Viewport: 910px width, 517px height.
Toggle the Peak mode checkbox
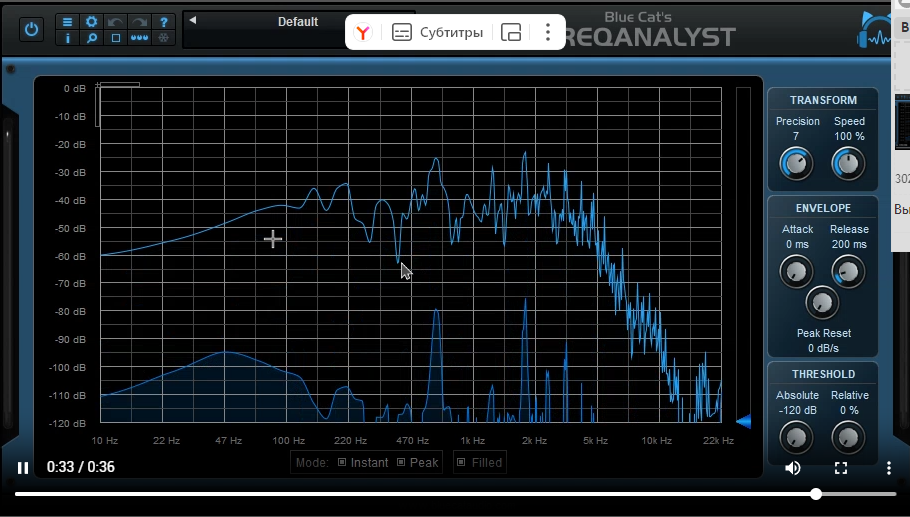coord(401,462)
